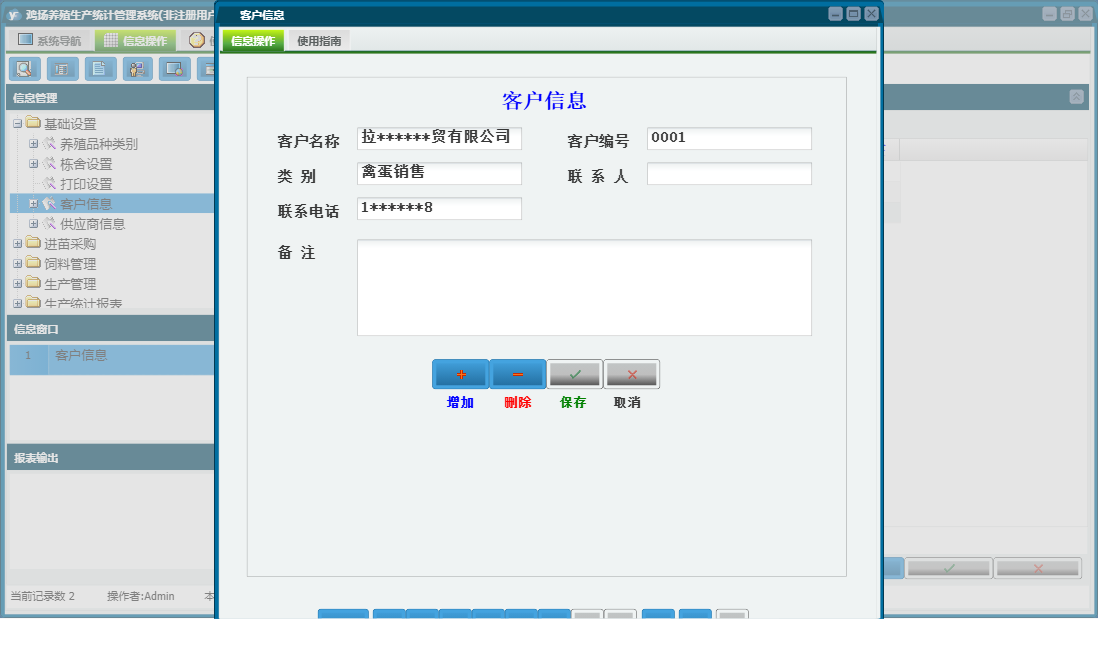
Task: Click the 联系人 input field
Action: pos(729,173)
